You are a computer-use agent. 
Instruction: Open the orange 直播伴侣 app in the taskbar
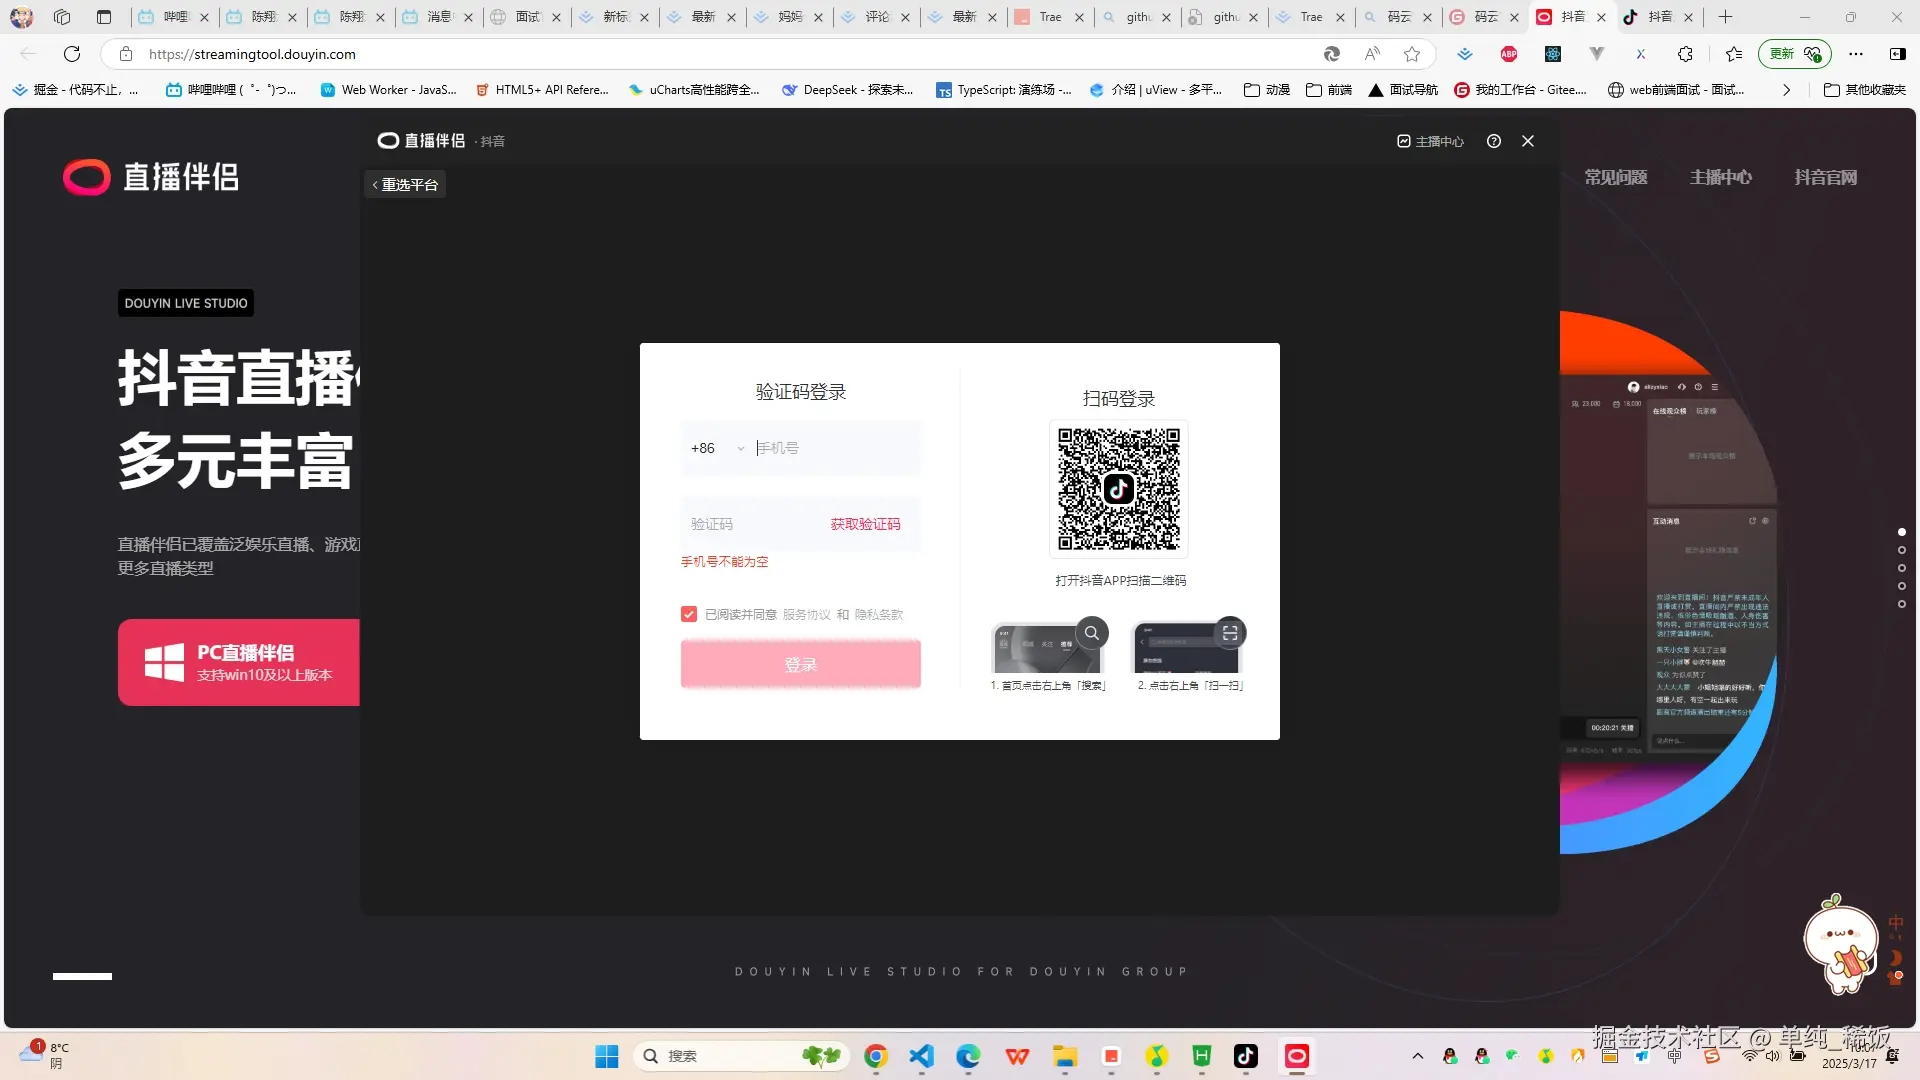tap(1295, 1056)
